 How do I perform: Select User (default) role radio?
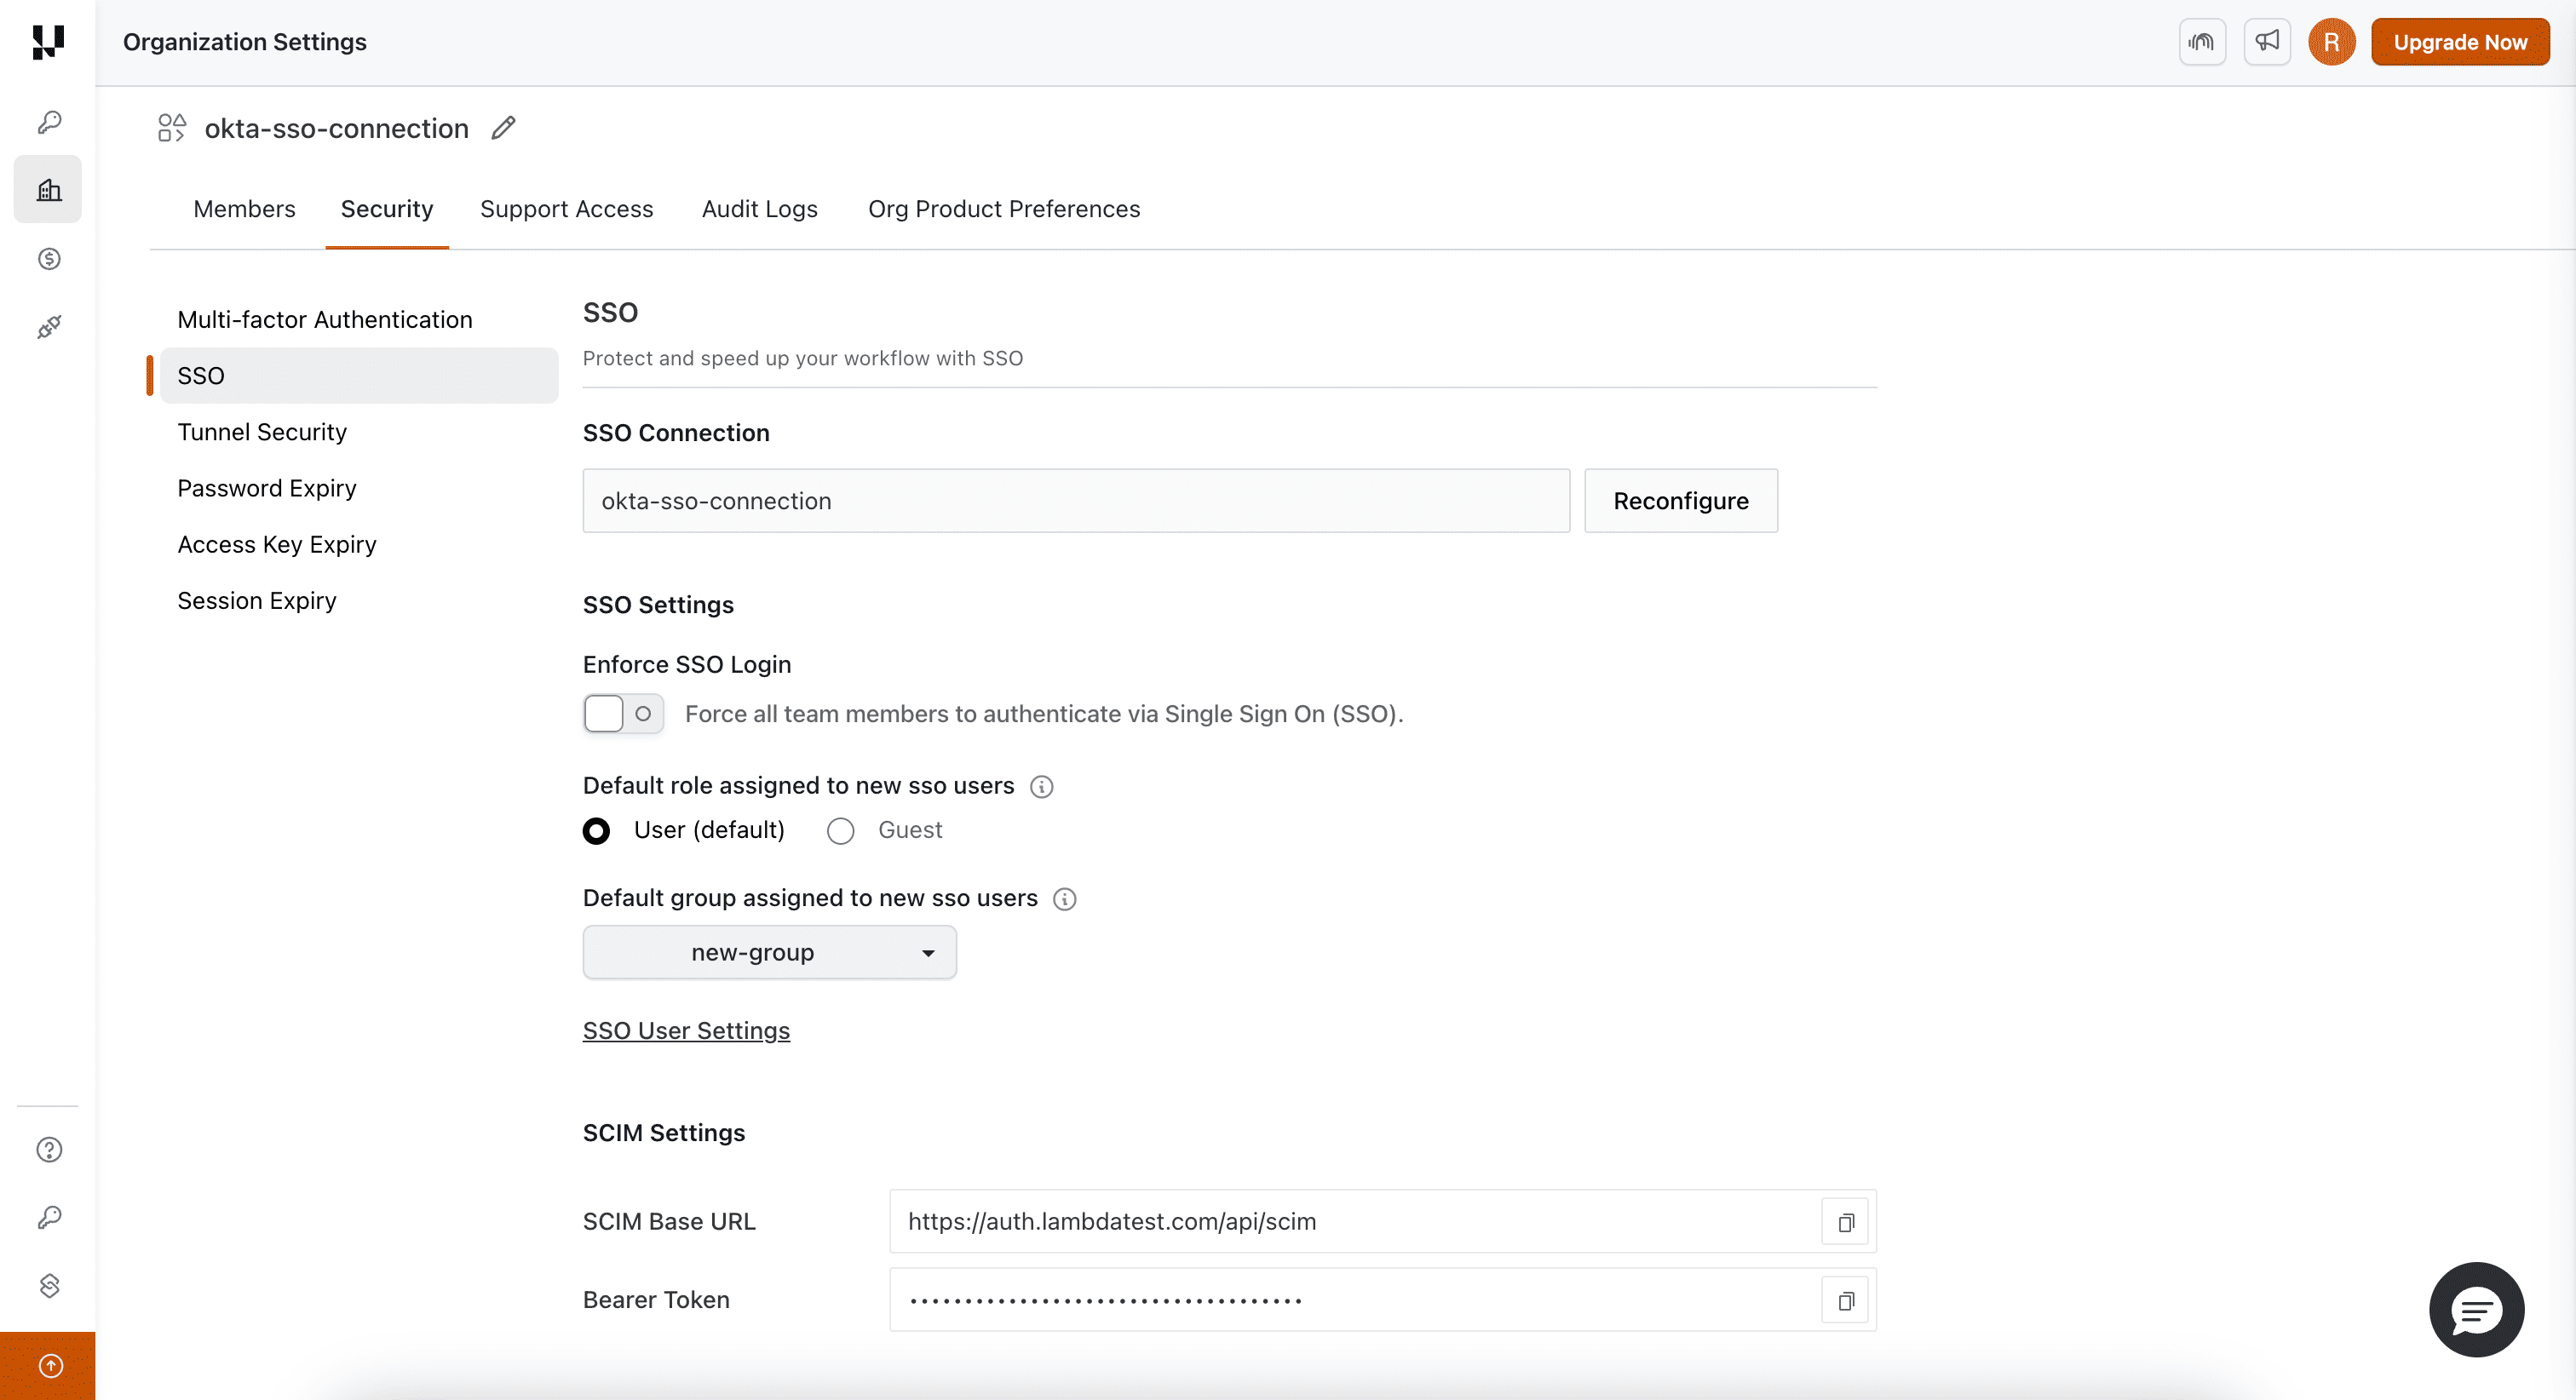click(x=596, y=831)
